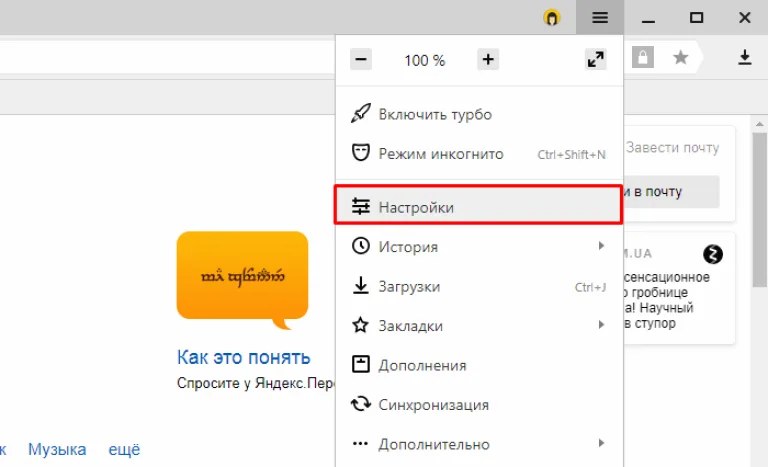Click the 100 % zoom value
768x467 pixels.
(424, 60)
